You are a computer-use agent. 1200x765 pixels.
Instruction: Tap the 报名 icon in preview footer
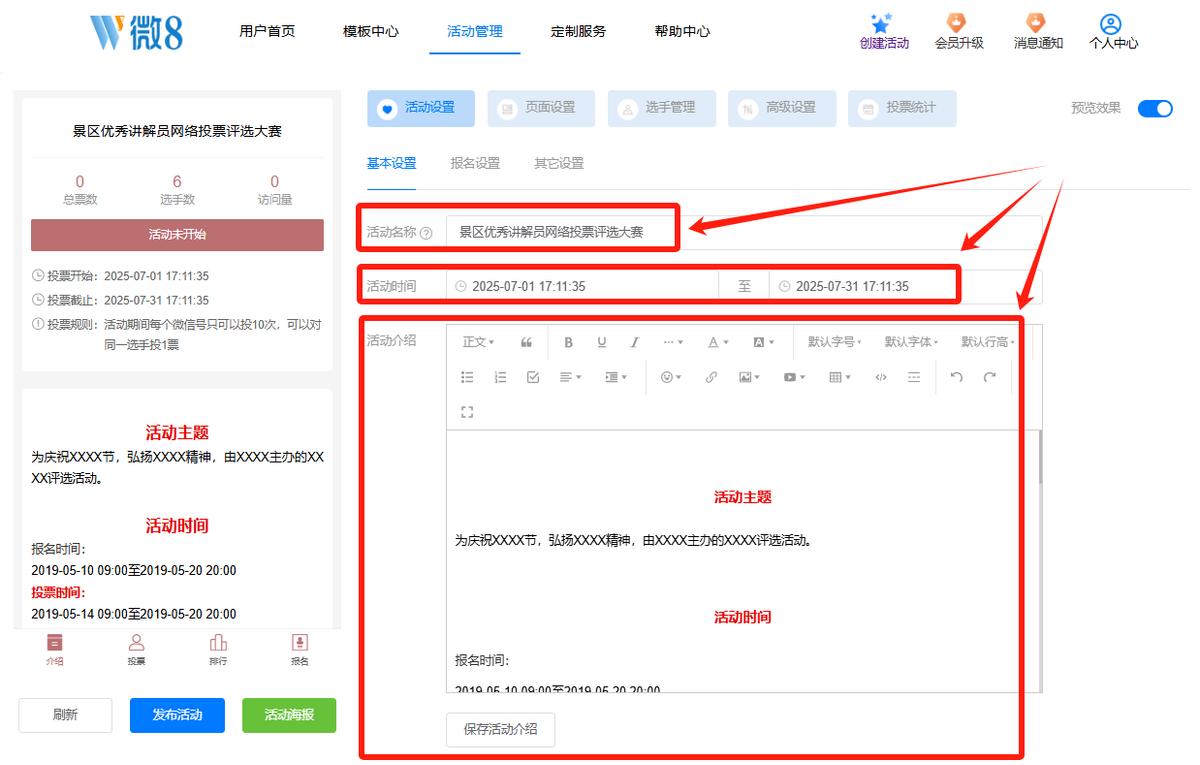pos(300,649)
